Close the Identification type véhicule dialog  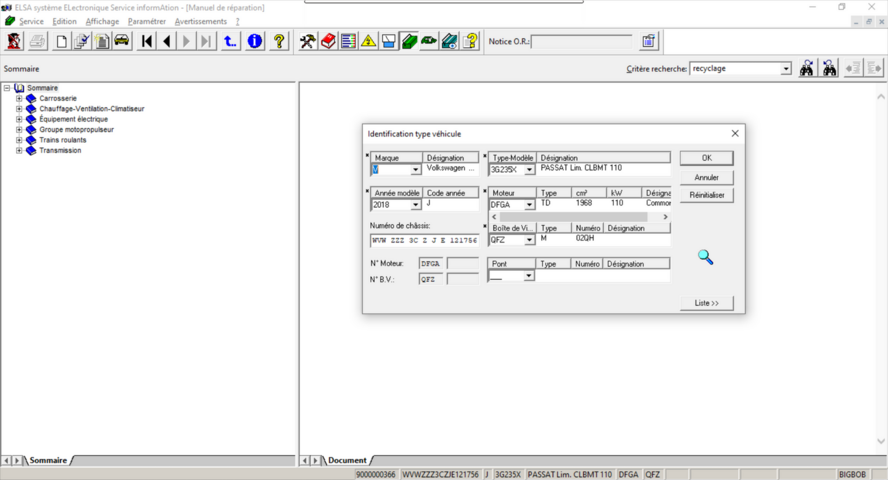735,134
